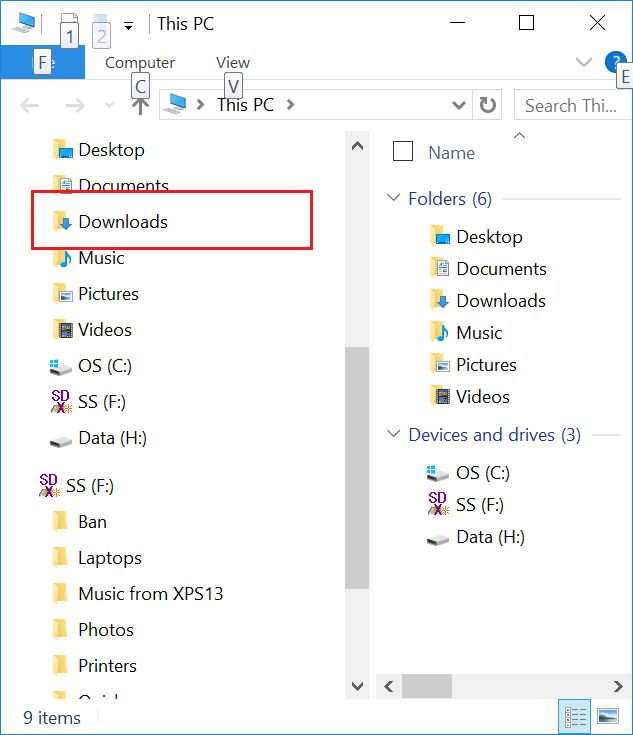Viewport: 633px width, 735px height.
Task: Switch to the View ribbon tab
Action: (x=233, y=62)
